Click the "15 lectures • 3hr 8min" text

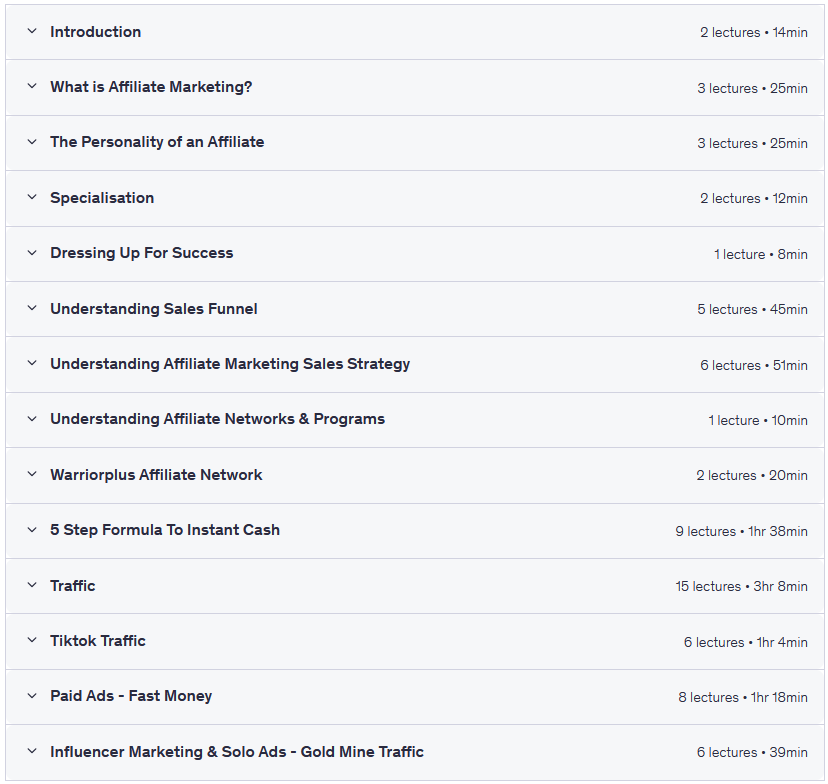(x=741, y=587)
